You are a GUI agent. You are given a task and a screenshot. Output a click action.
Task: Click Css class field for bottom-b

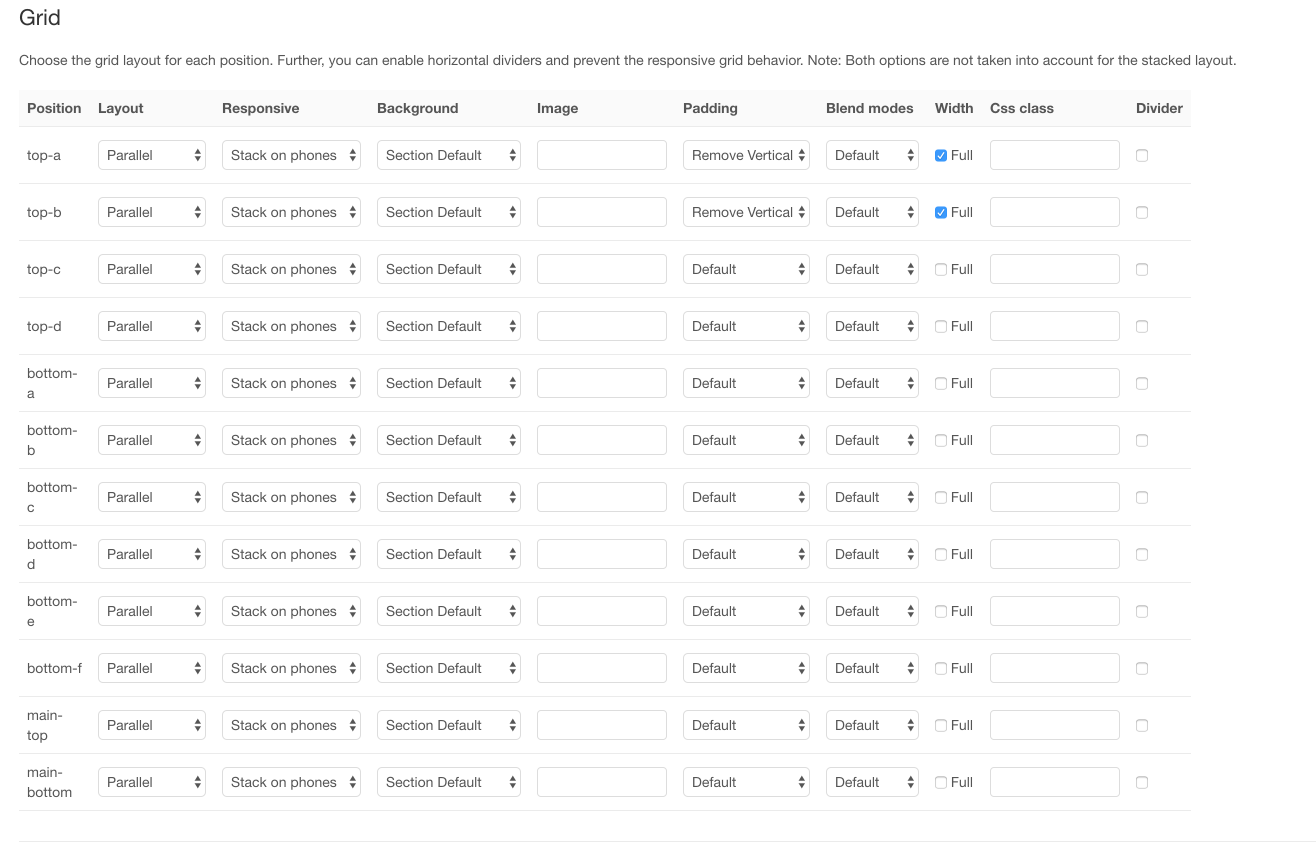coord(1055,440)
